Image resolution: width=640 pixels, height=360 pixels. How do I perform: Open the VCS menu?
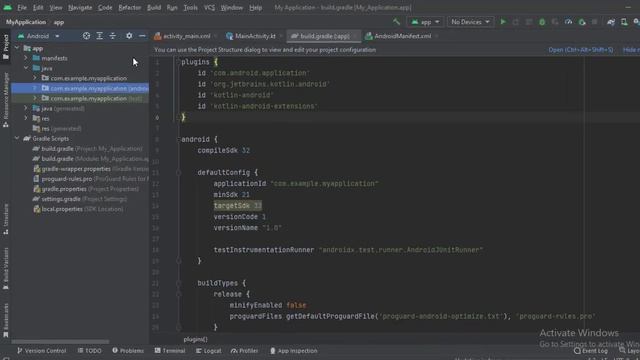(209, 7)
